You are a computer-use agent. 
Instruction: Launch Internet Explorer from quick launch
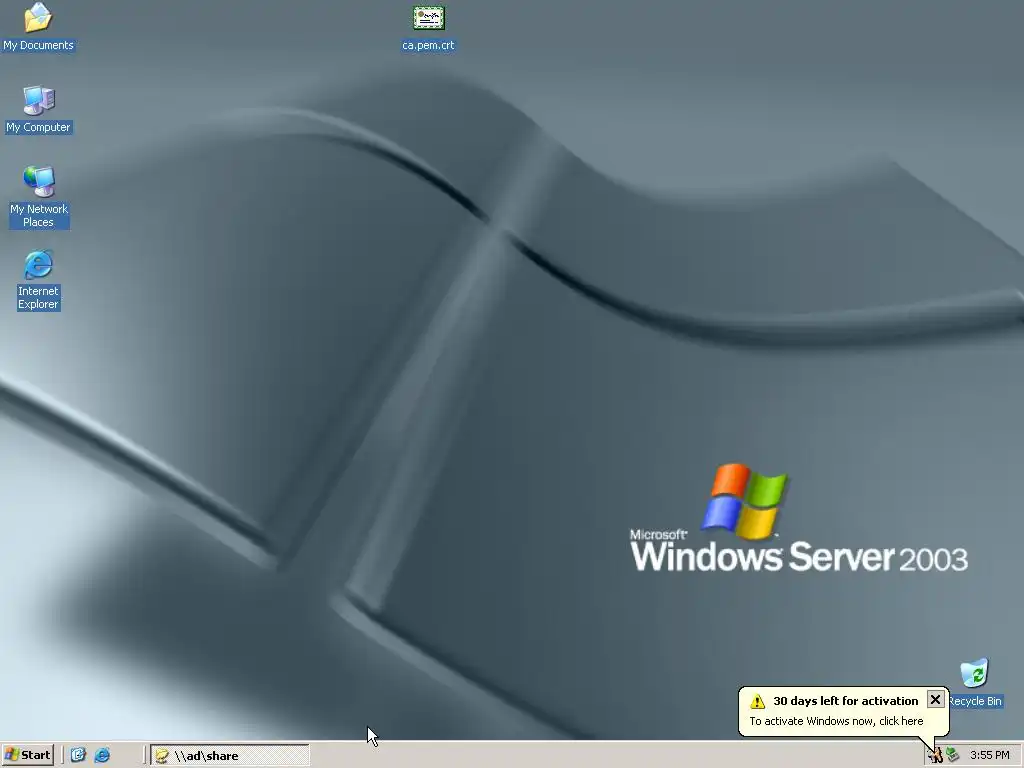coord(102,755)
